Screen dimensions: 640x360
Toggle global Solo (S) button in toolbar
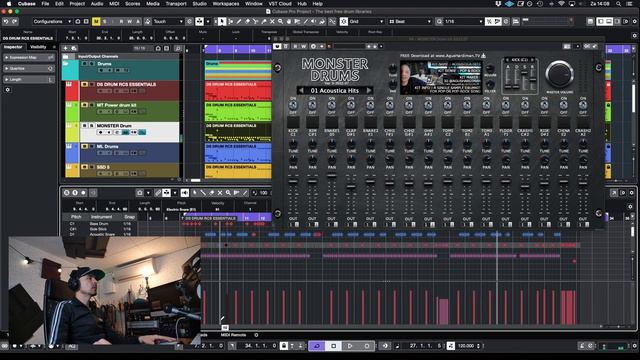click(104, 21)
